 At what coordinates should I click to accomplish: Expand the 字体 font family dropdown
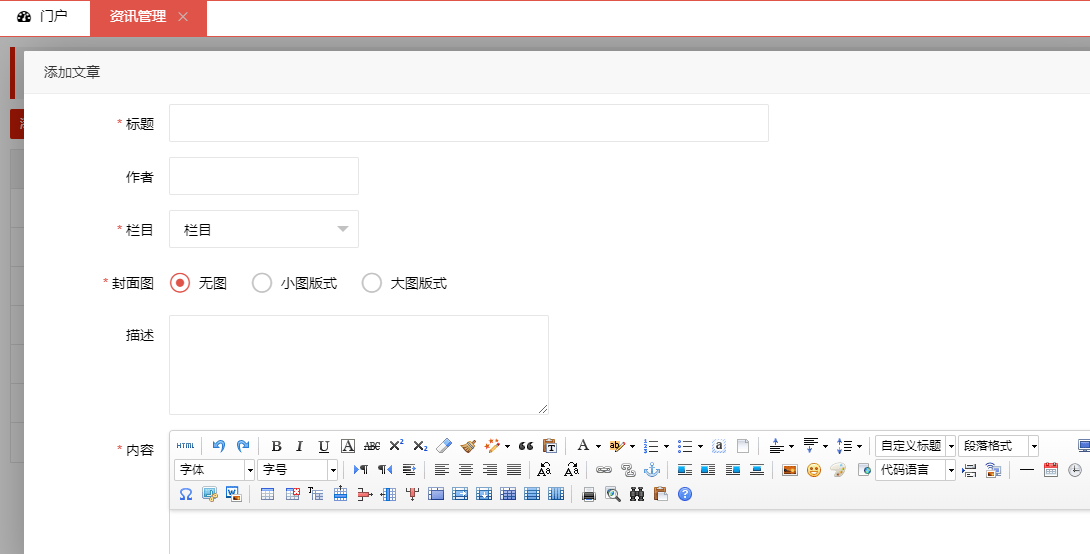point(216,470)
